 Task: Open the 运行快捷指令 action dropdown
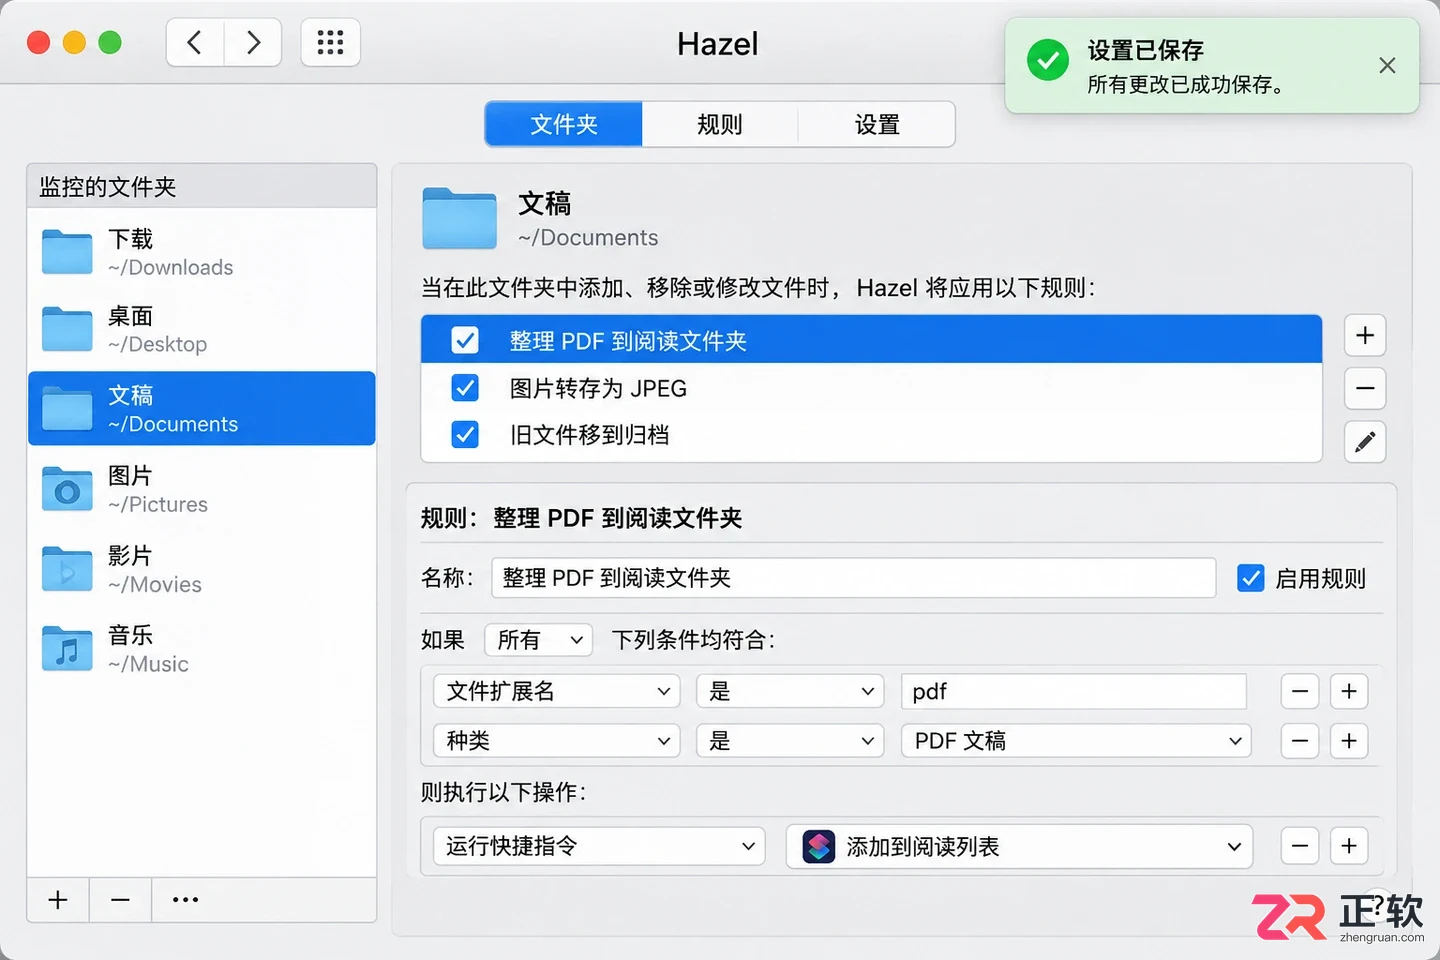pos(599,846)
